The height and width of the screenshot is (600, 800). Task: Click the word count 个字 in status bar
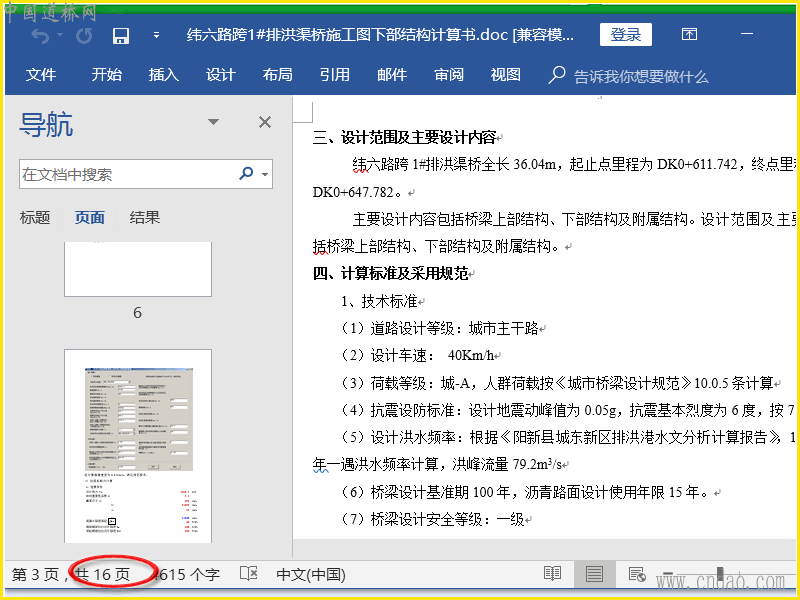pos(187,574)
